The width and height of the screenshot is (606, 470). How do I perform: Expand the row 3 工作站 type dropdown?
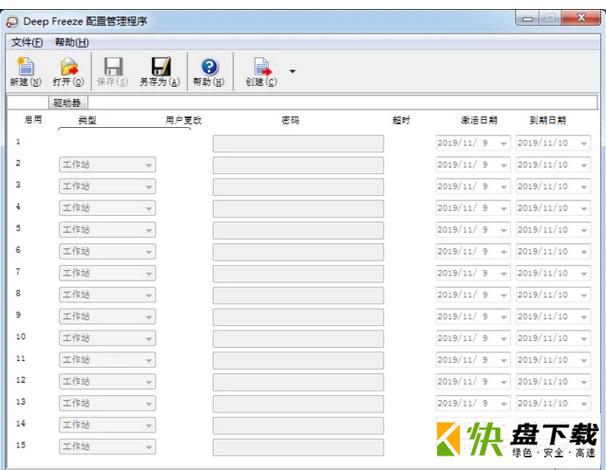pyautogui.click(x=107, y=186)
